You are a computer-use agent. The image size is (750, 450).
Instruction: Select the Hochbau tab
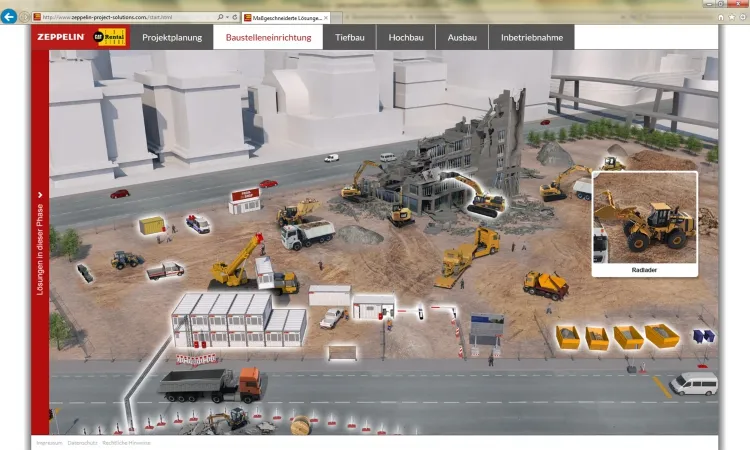point(406,37)
